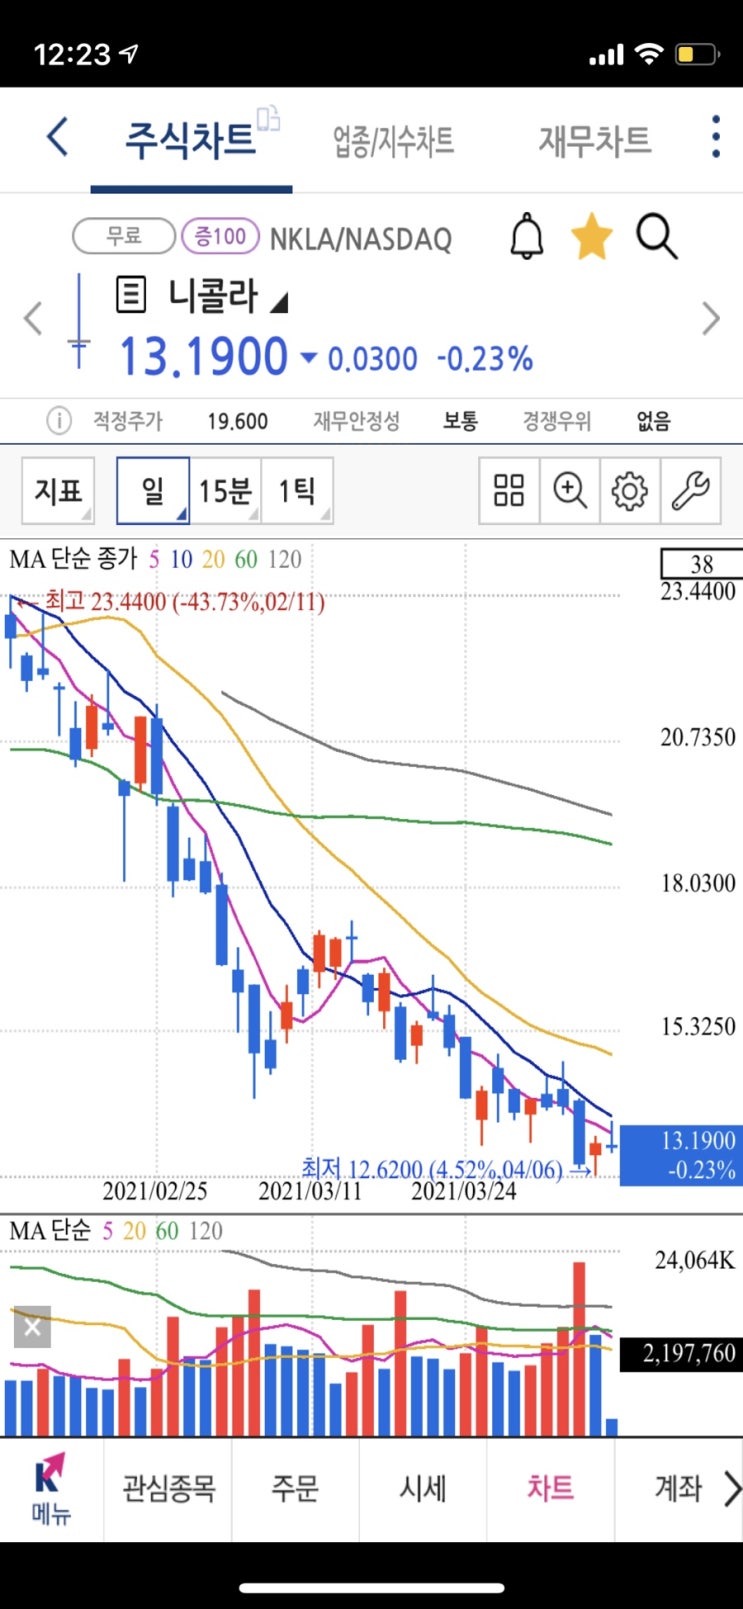Screen dimensions: 743x1609
Task: Open the pop-out icon beside 주식차트
Action: coord(269,118)
